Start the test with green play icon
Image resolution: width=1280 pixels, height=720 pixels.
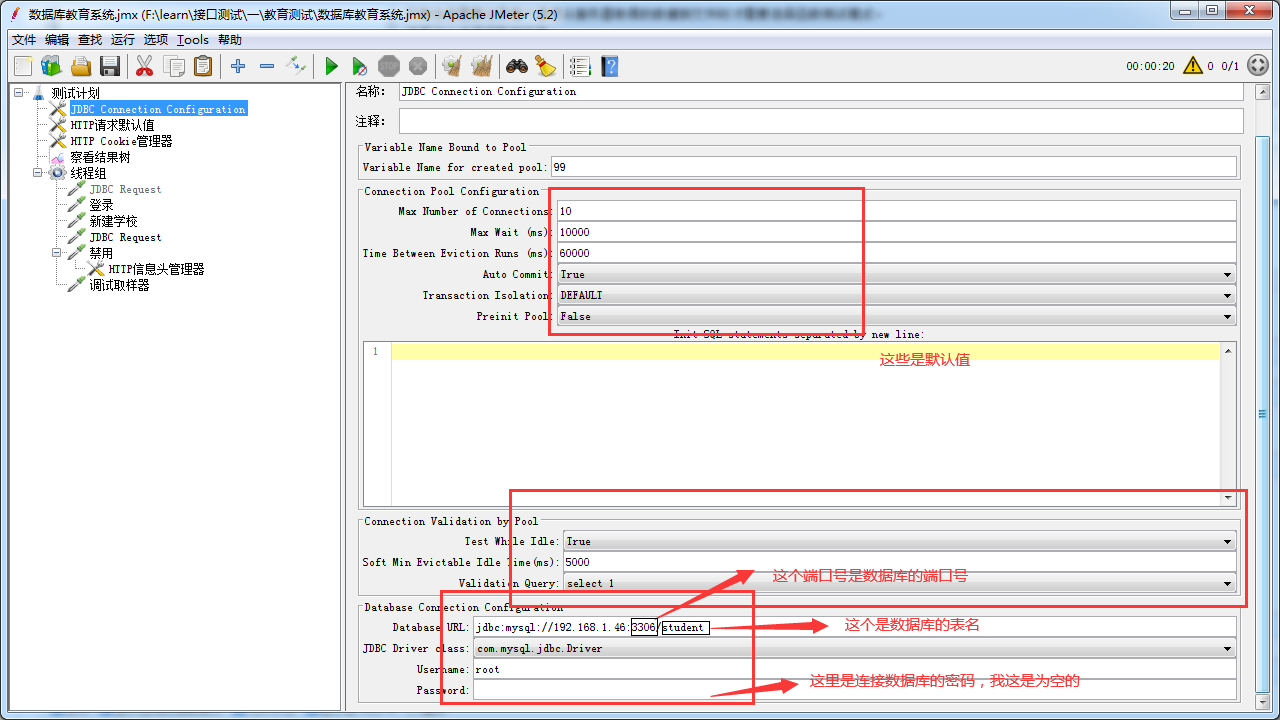tap(331, 66)
